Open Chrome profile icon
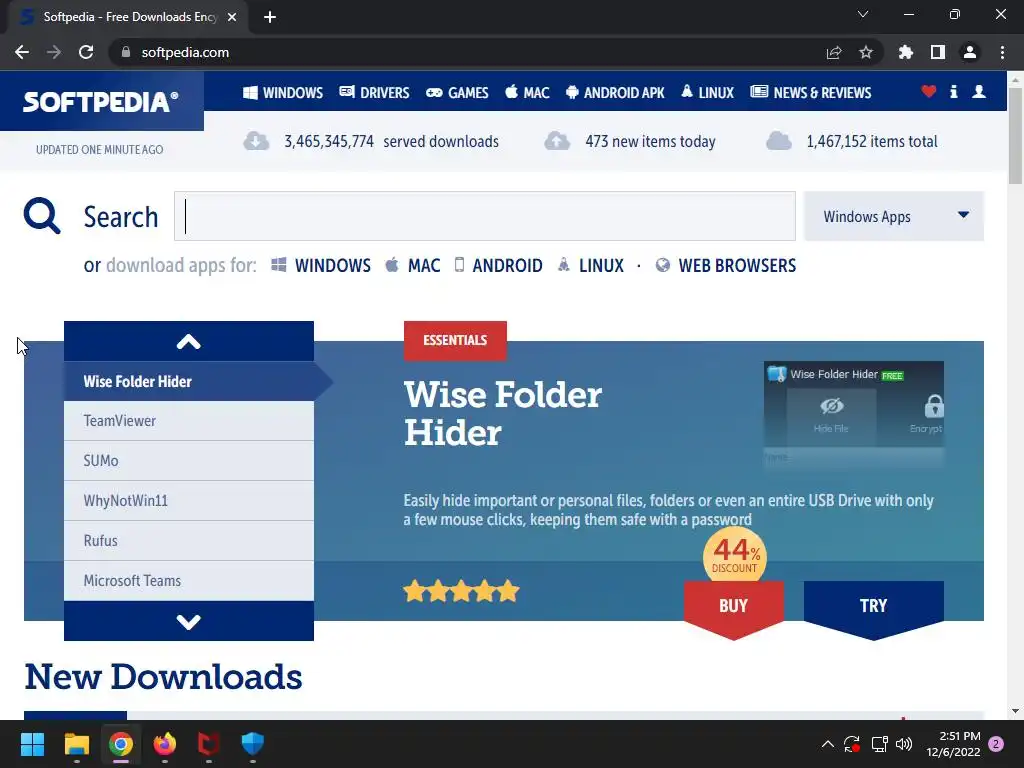The width and height of the screenshot is (1024, 768). coord(970,52)
